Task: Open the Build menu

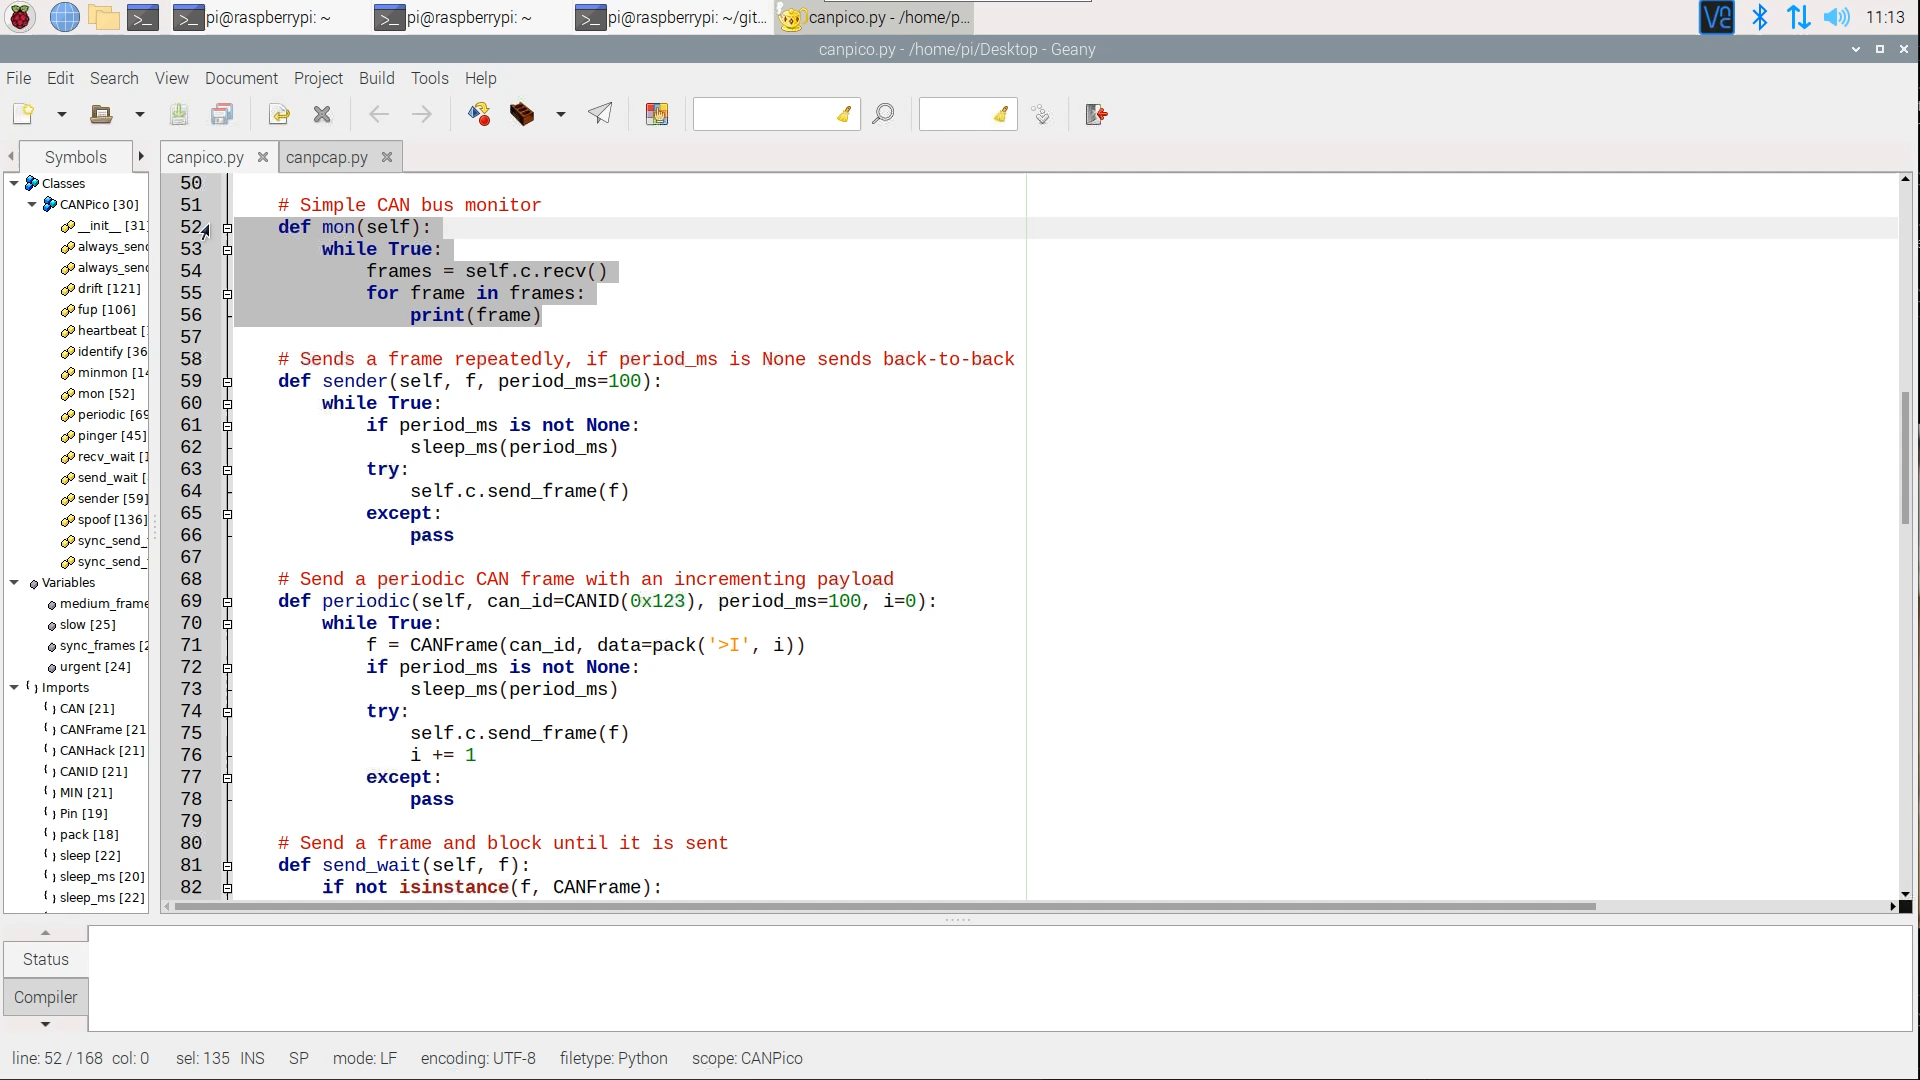Action: (x=376, y=78)
